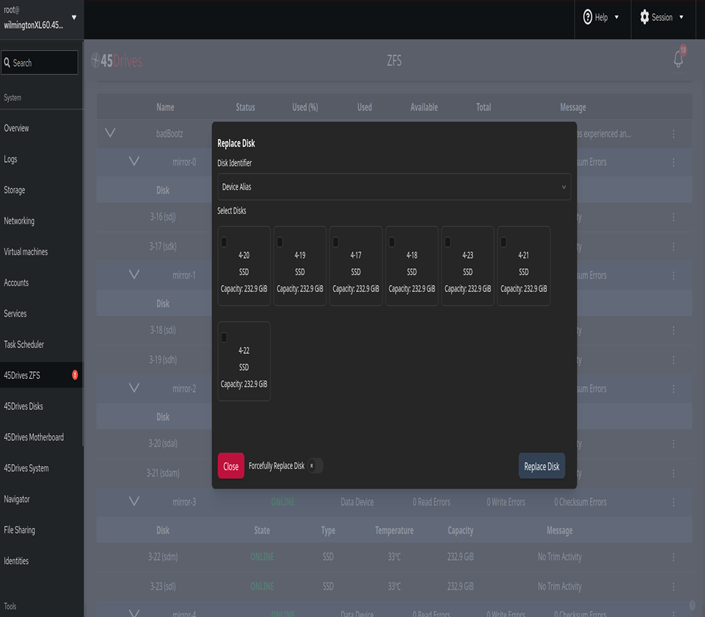Viewport: 705px width, 617px height.
Task: Select the checkbox on disk 4-17
Action: [336, 242]
